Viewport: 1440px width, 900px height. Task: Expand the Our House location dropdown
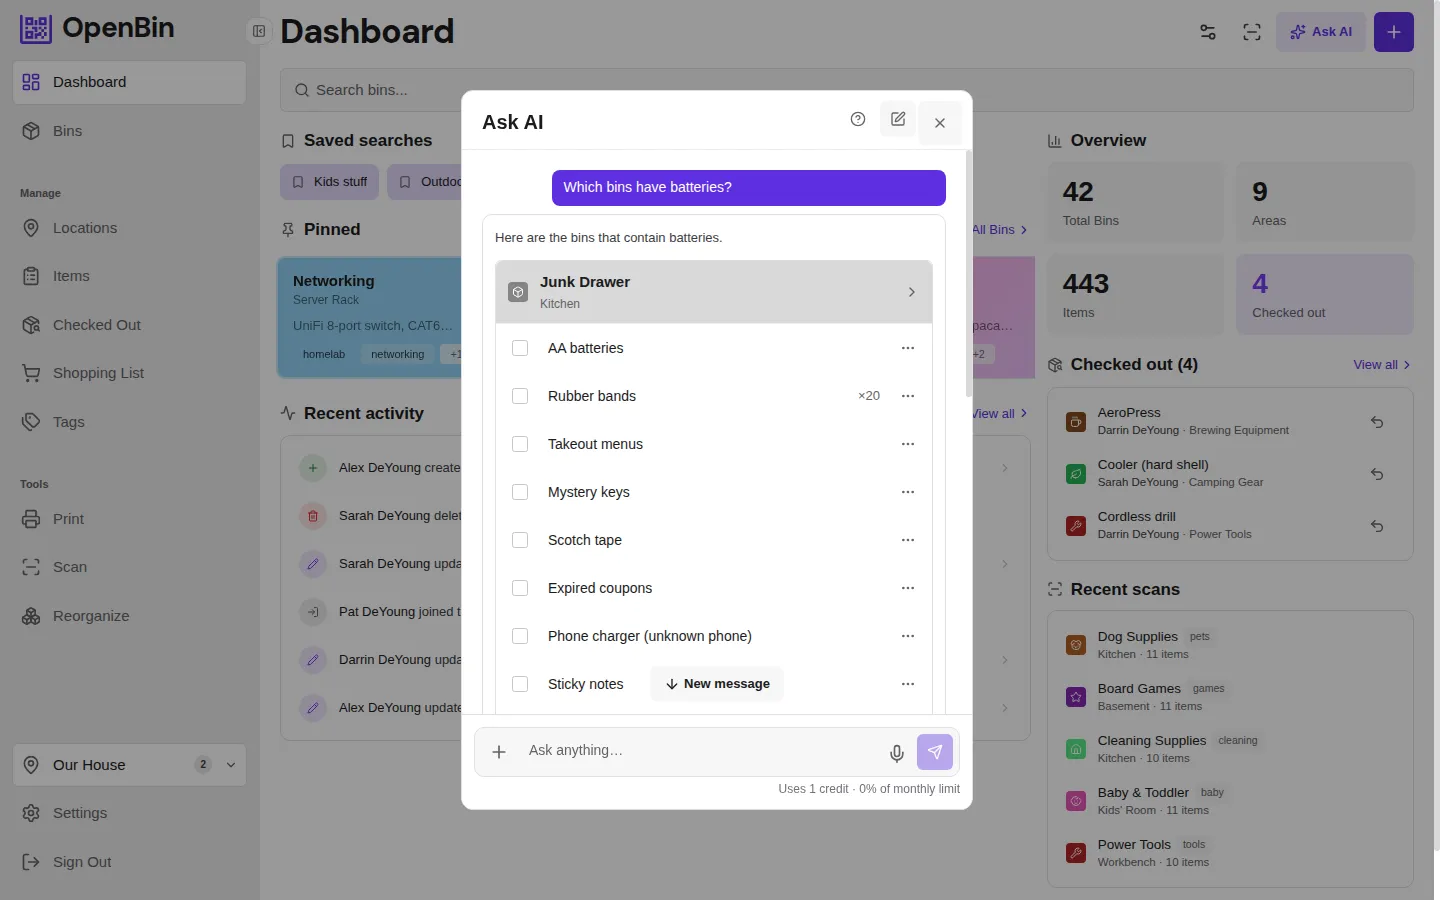click(129, 765)
